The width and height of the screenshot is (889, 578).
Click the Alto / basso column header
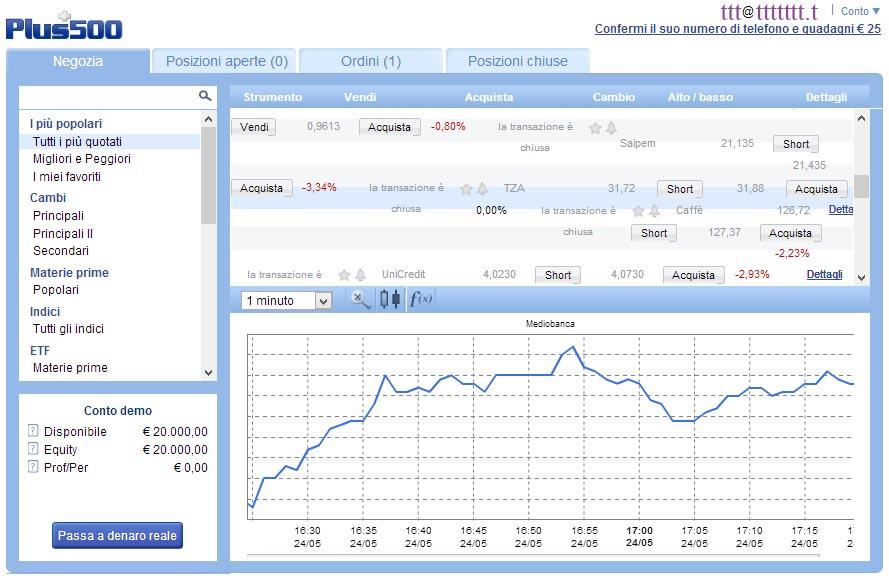700,97
